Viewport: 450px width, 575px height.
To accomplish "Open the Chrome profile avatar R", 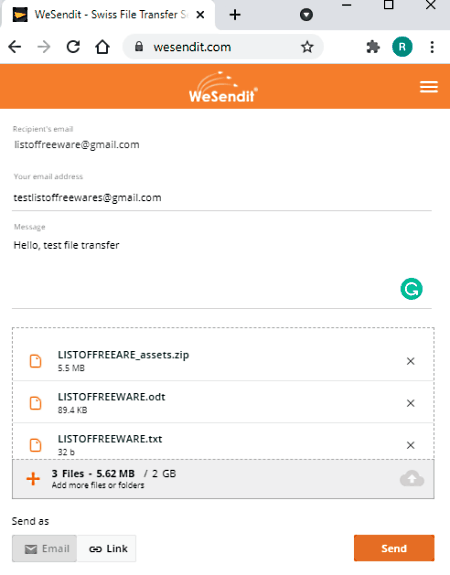I will click(402, 47).
